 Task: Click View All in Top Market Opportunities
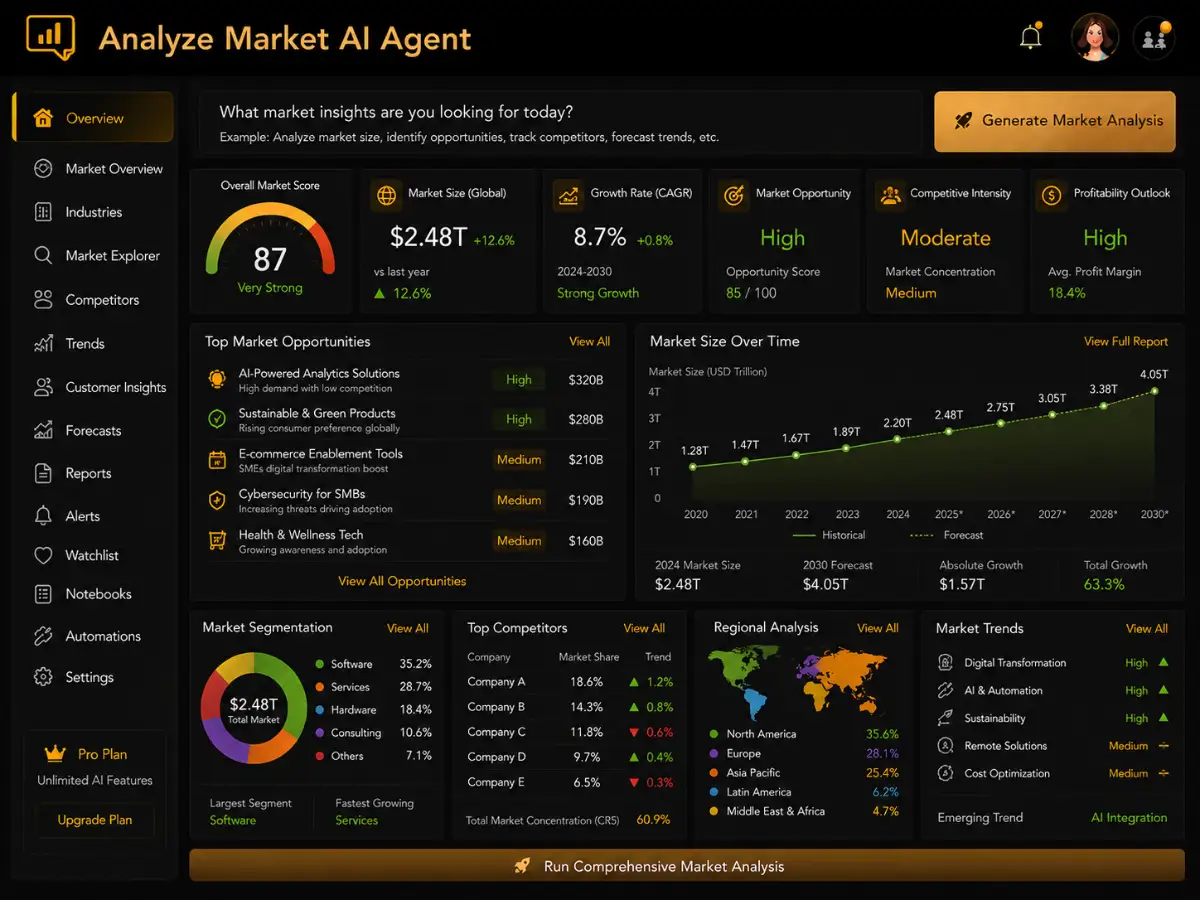[589, 342]
